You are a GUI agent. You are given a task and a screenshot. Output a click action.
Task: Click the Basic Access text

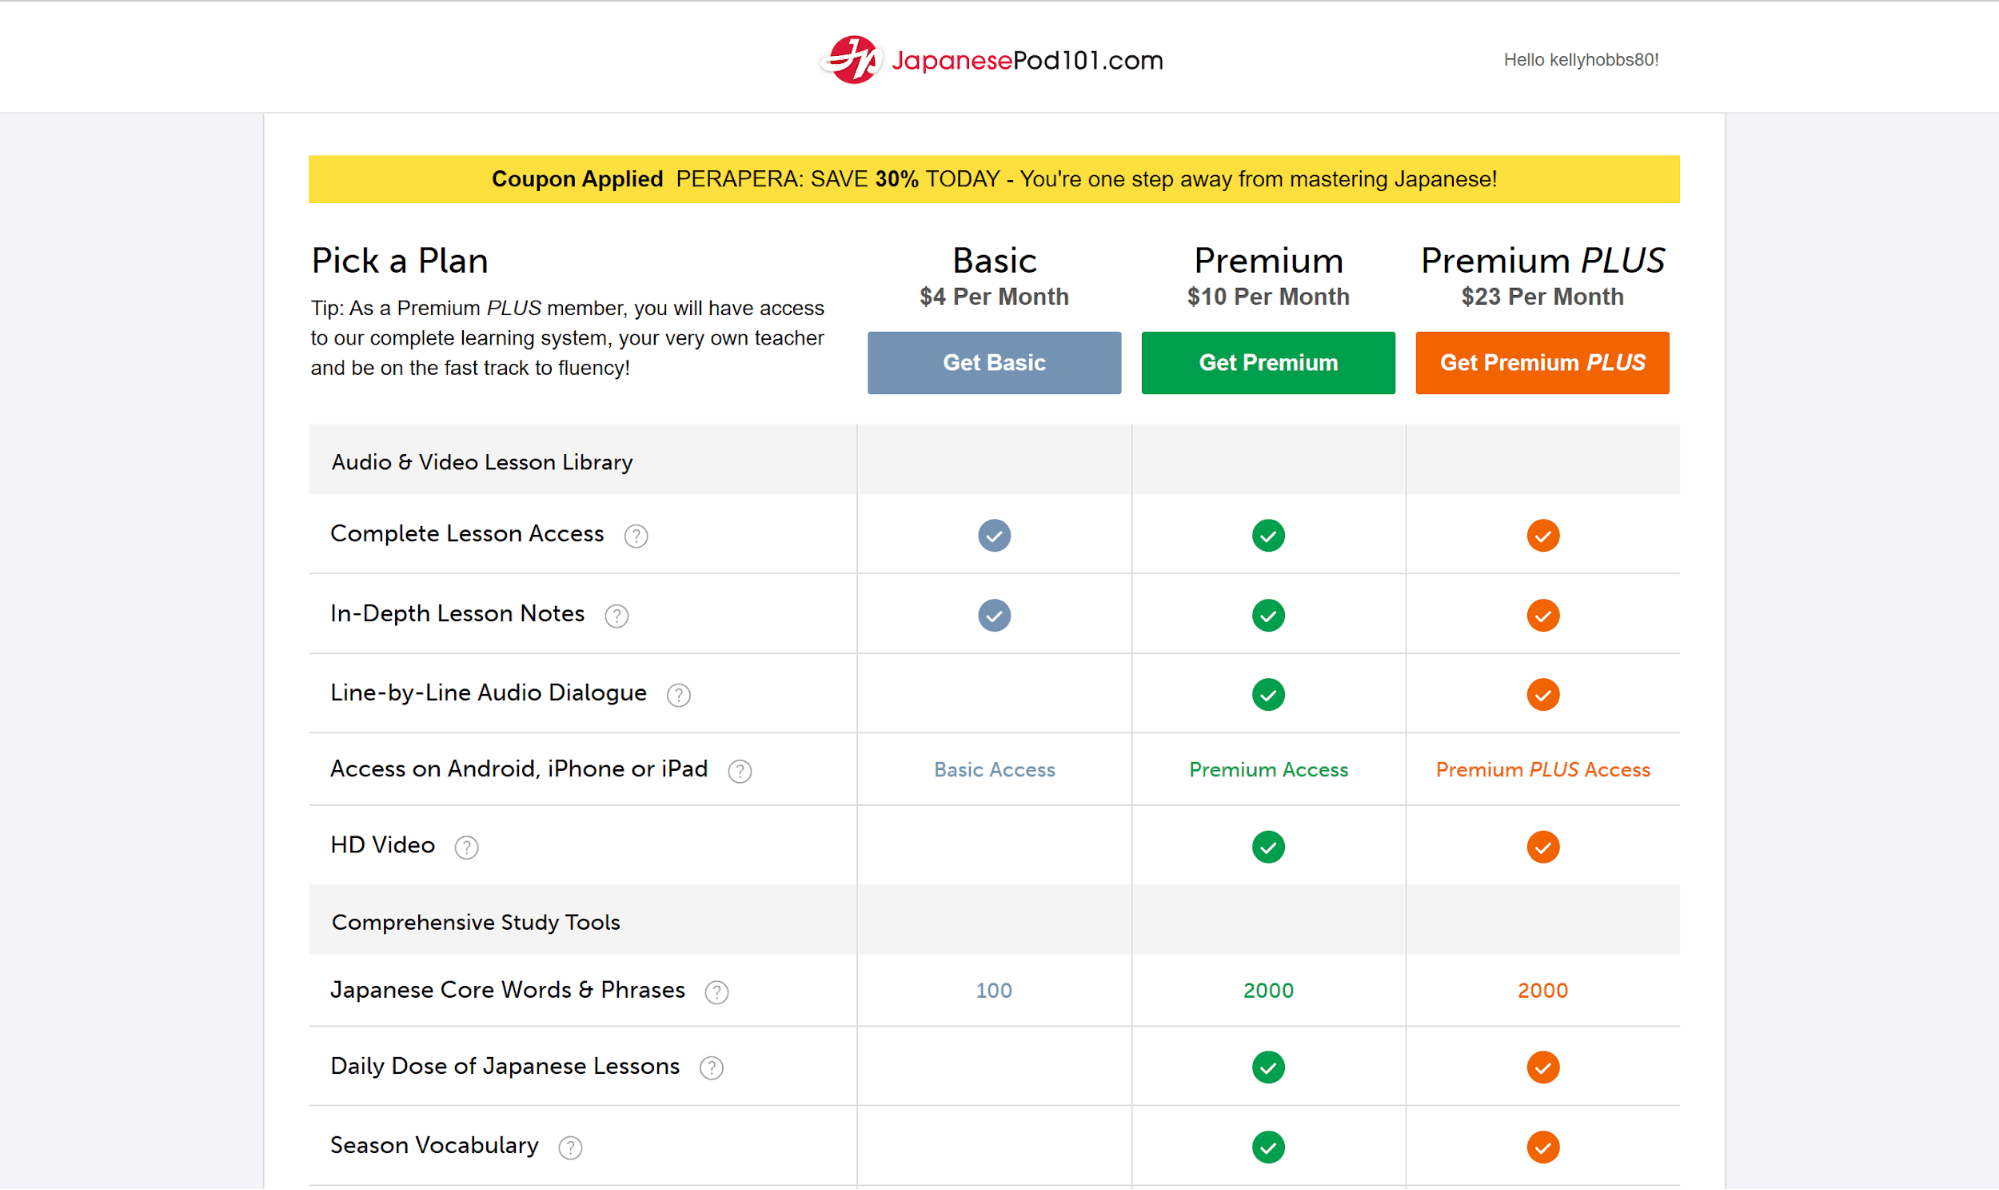(x=994, y=770)
